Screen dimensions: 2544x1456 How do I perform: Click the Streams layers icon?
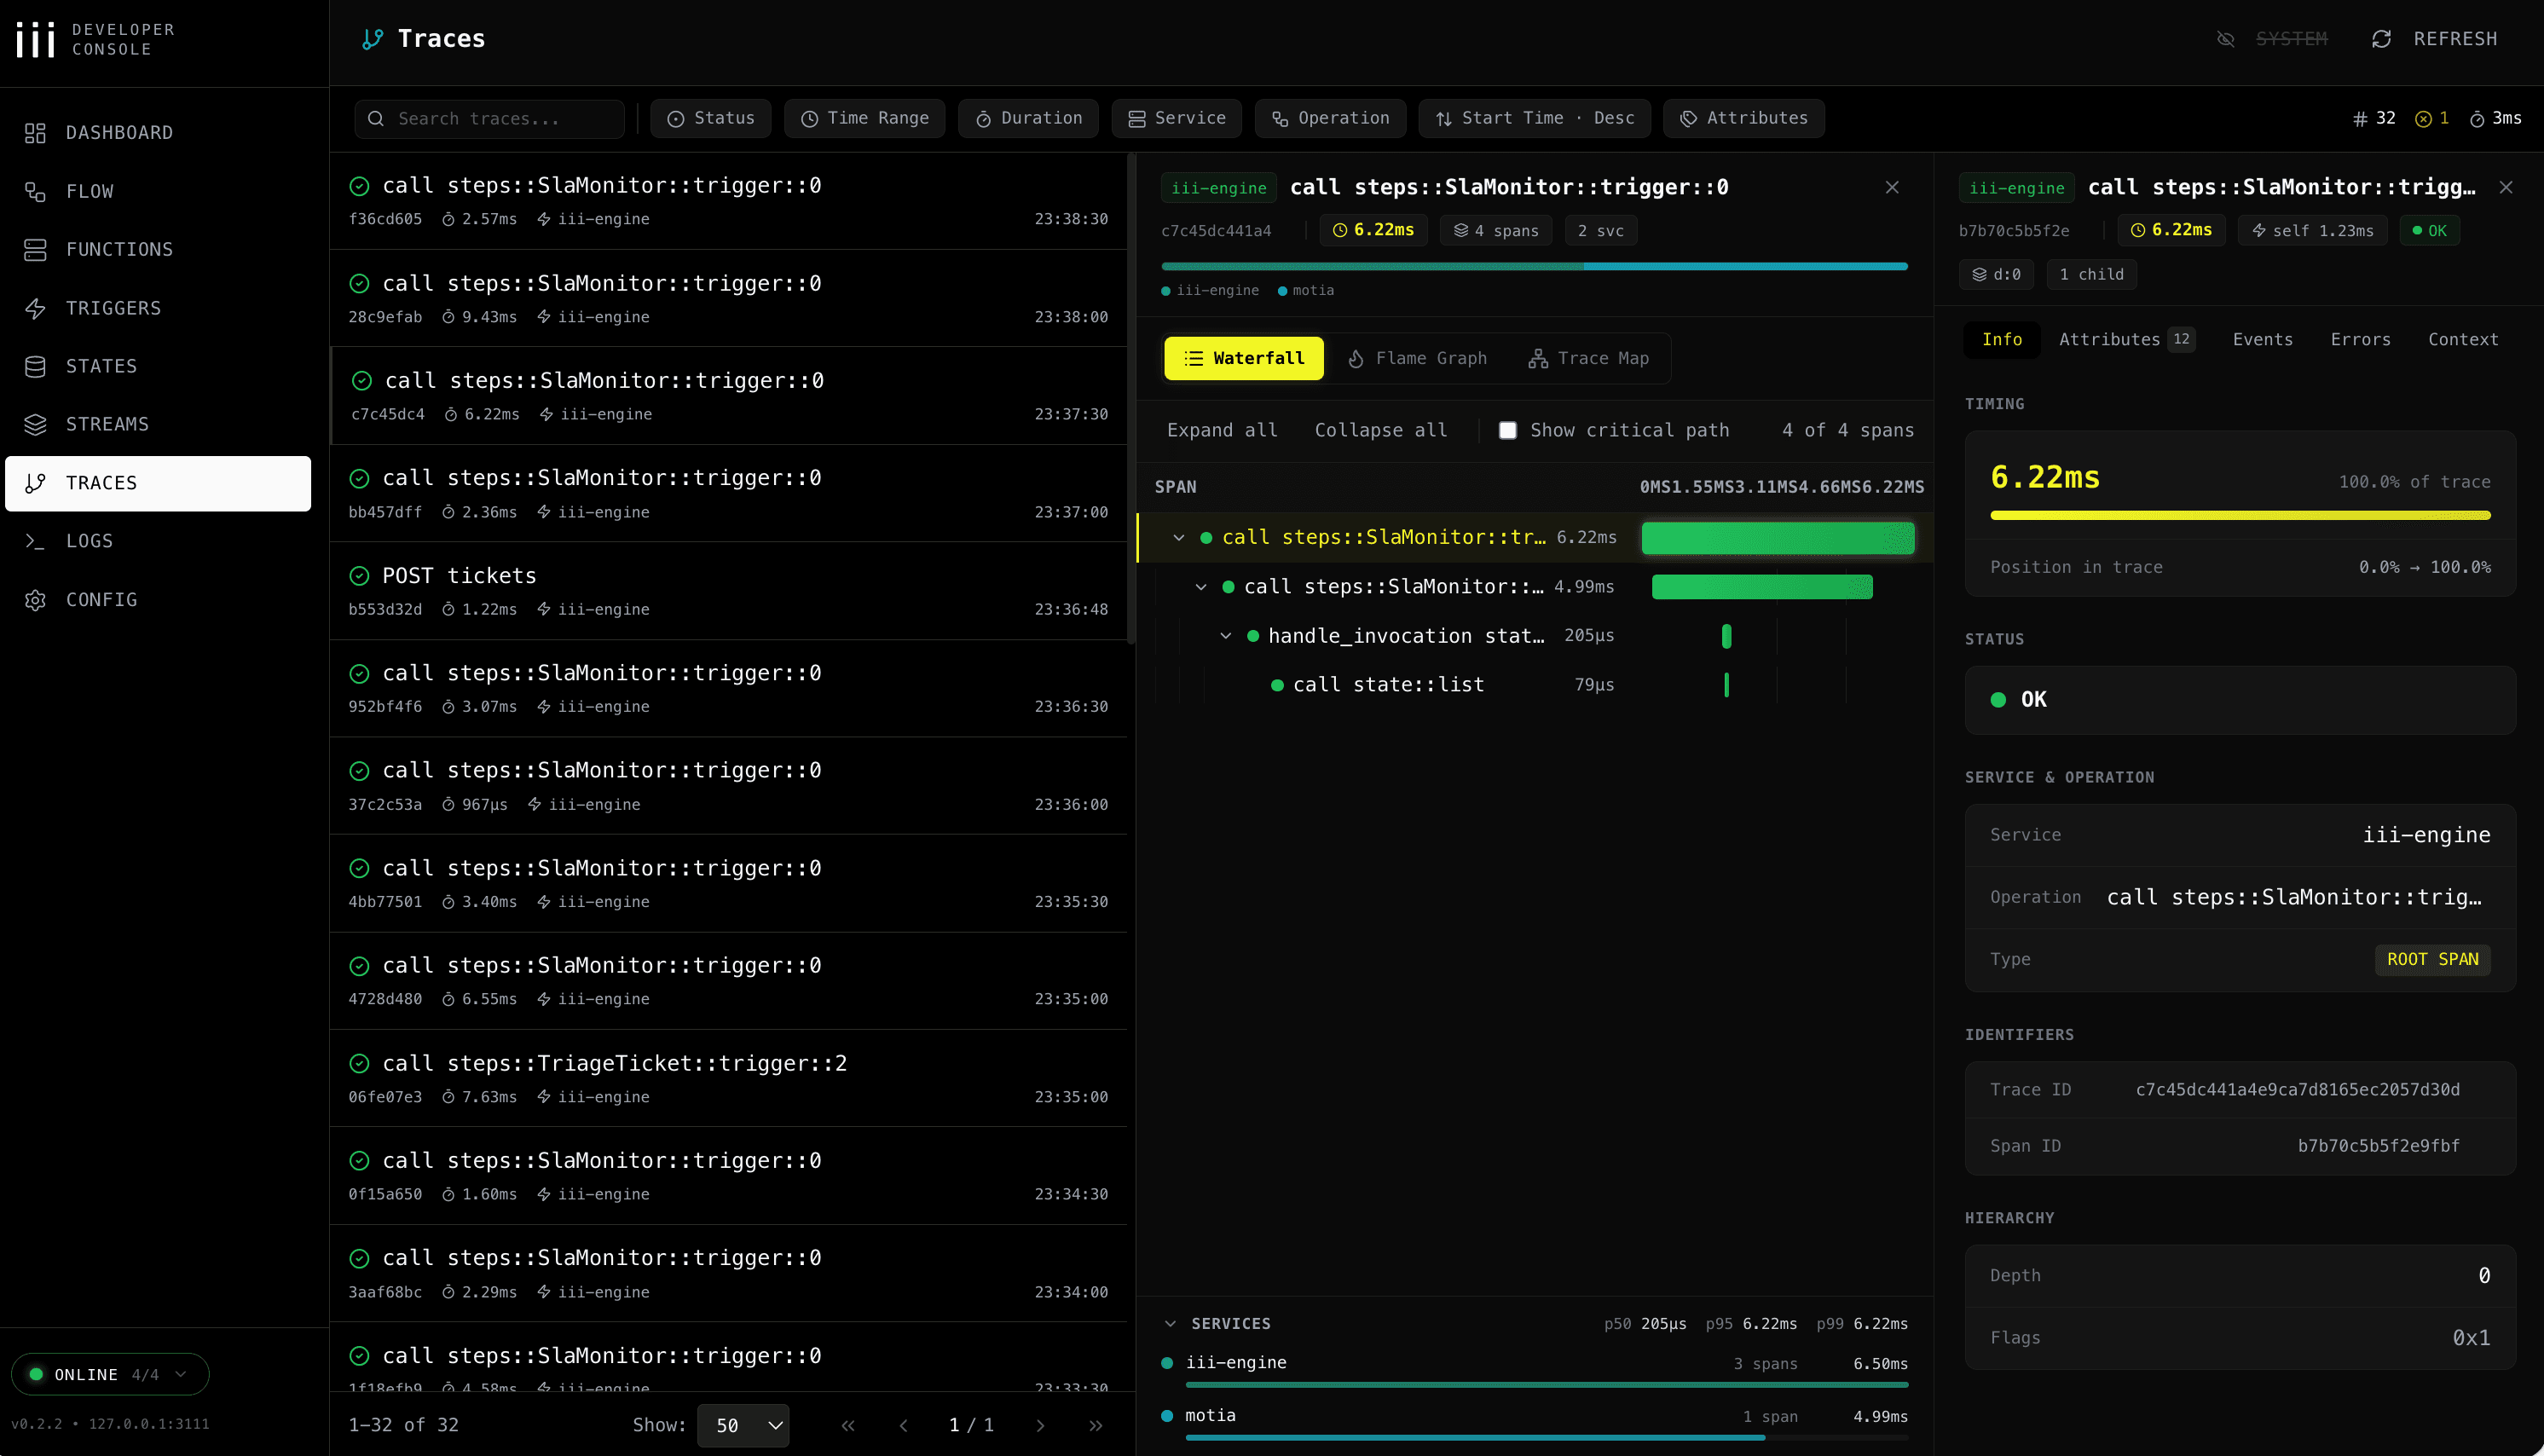click(36, 424)
